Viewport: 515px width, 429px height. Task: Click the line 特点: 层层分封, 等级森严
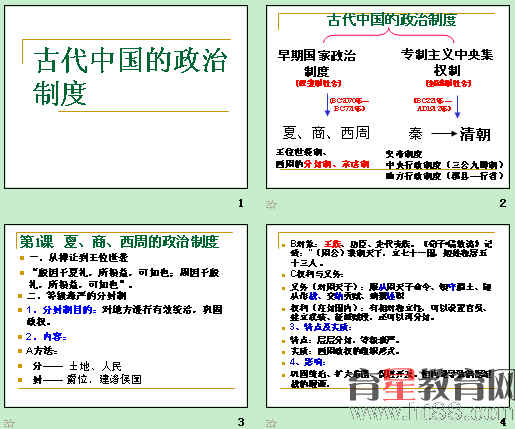click(345, 341)
